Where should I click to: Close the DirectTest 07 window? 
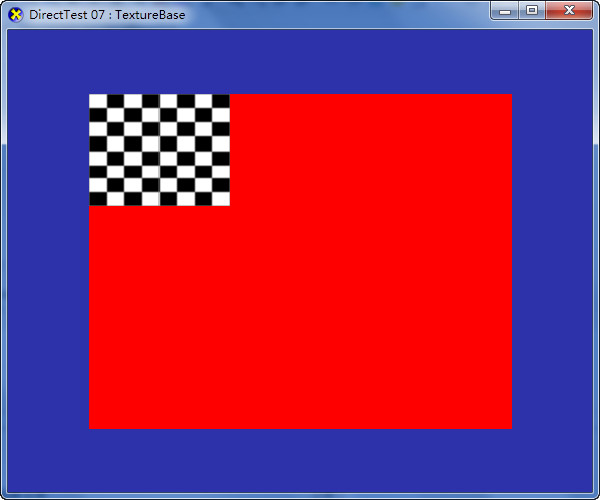click(x=569, y=10)
